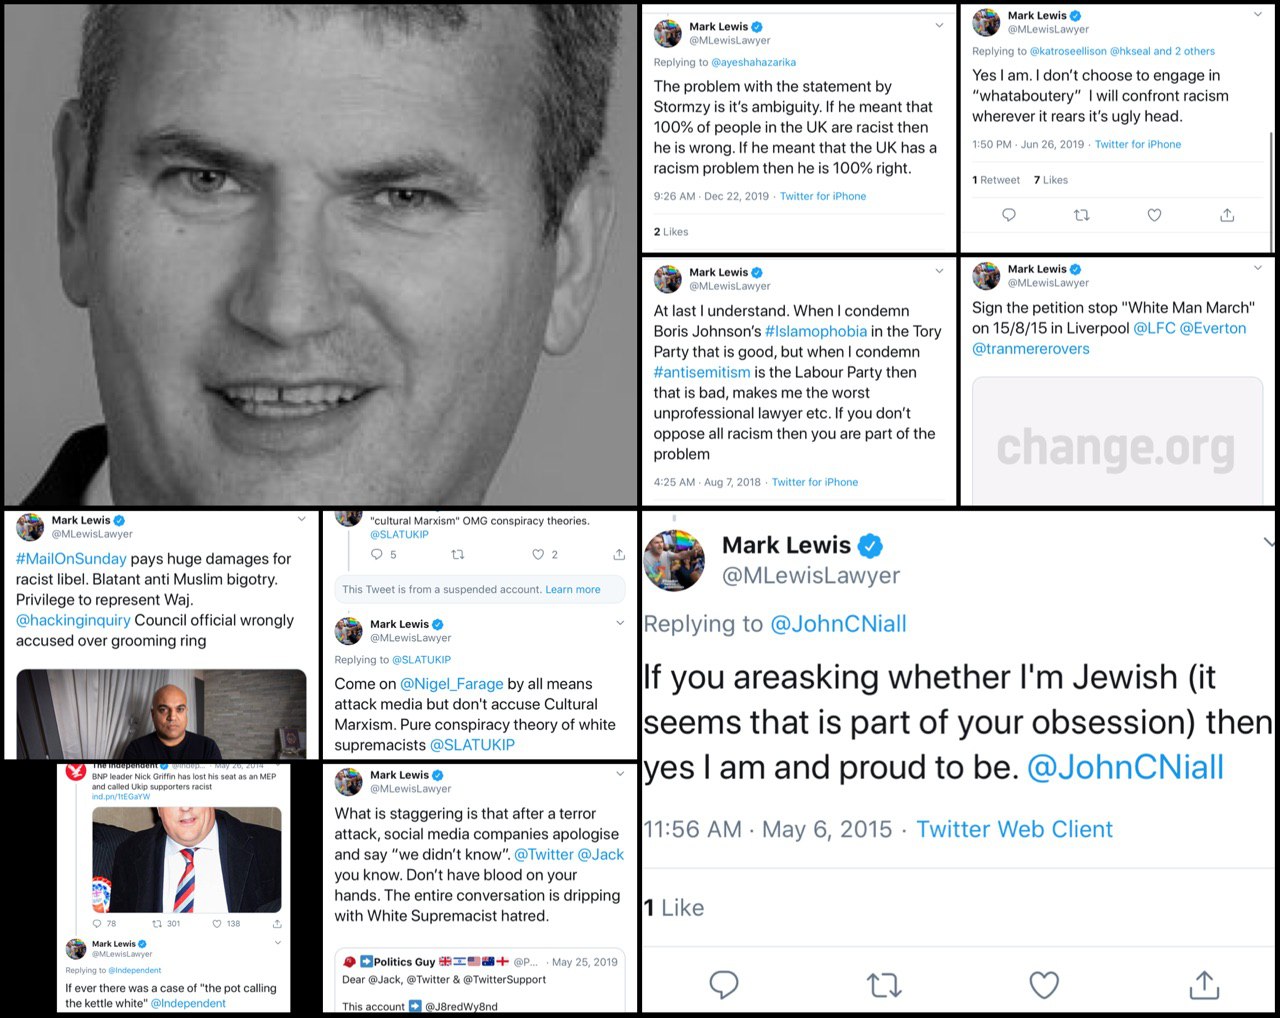Retweet the "proud to be" tweet
This screenshot has height=1018, width=1280.
tap(884, 986)
